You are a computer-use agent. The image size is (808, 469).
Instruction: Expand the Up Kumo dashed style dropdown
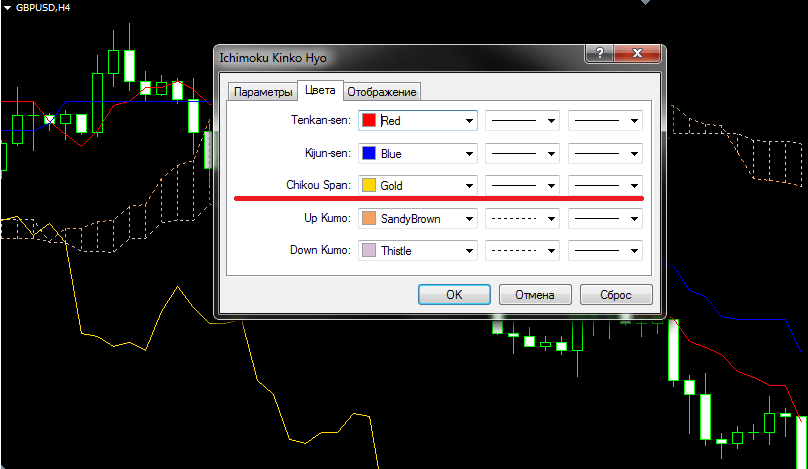551,218
